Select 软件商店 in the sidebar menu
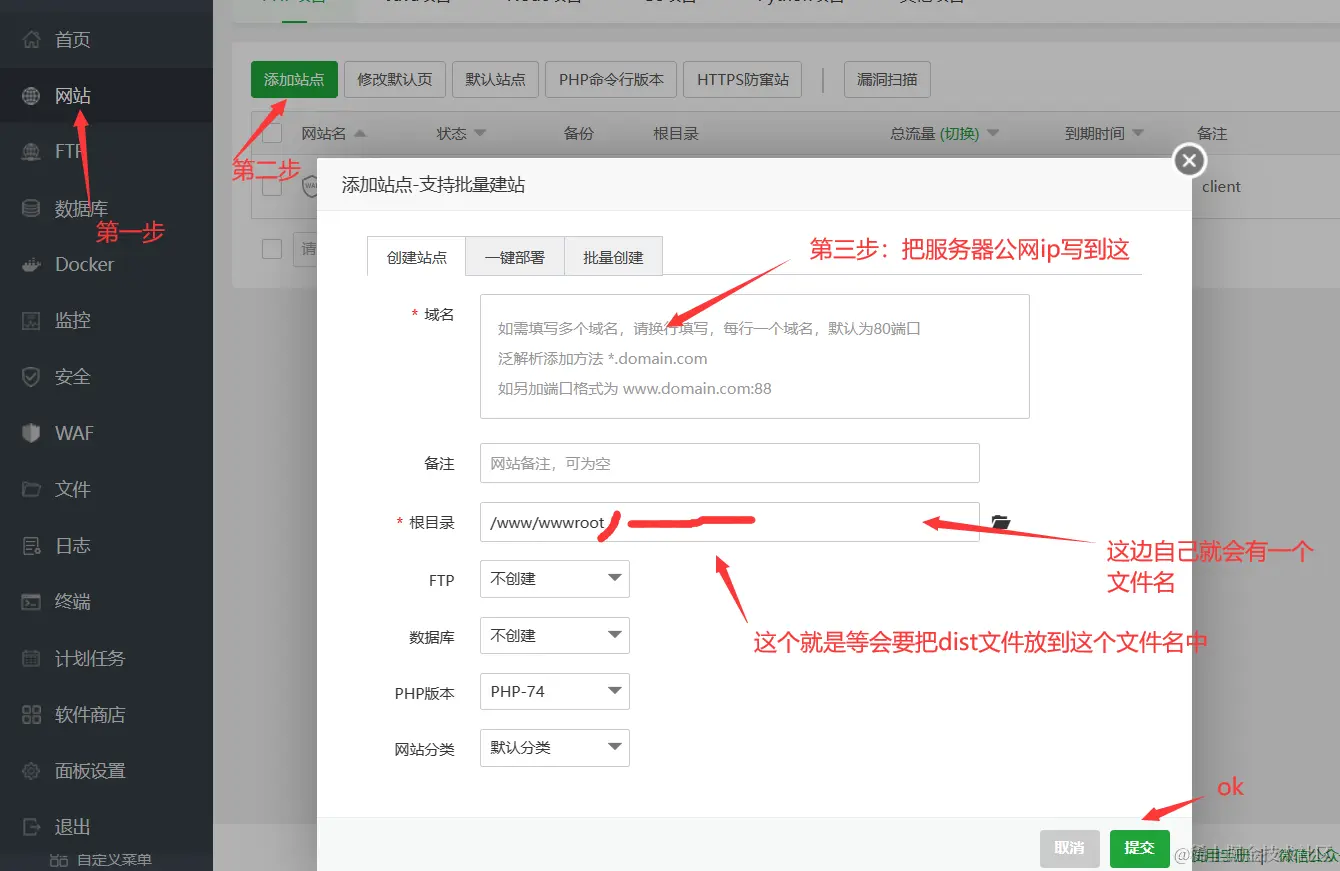The width and height of the screenshot is (1340, 871). (x=106, y=715)
